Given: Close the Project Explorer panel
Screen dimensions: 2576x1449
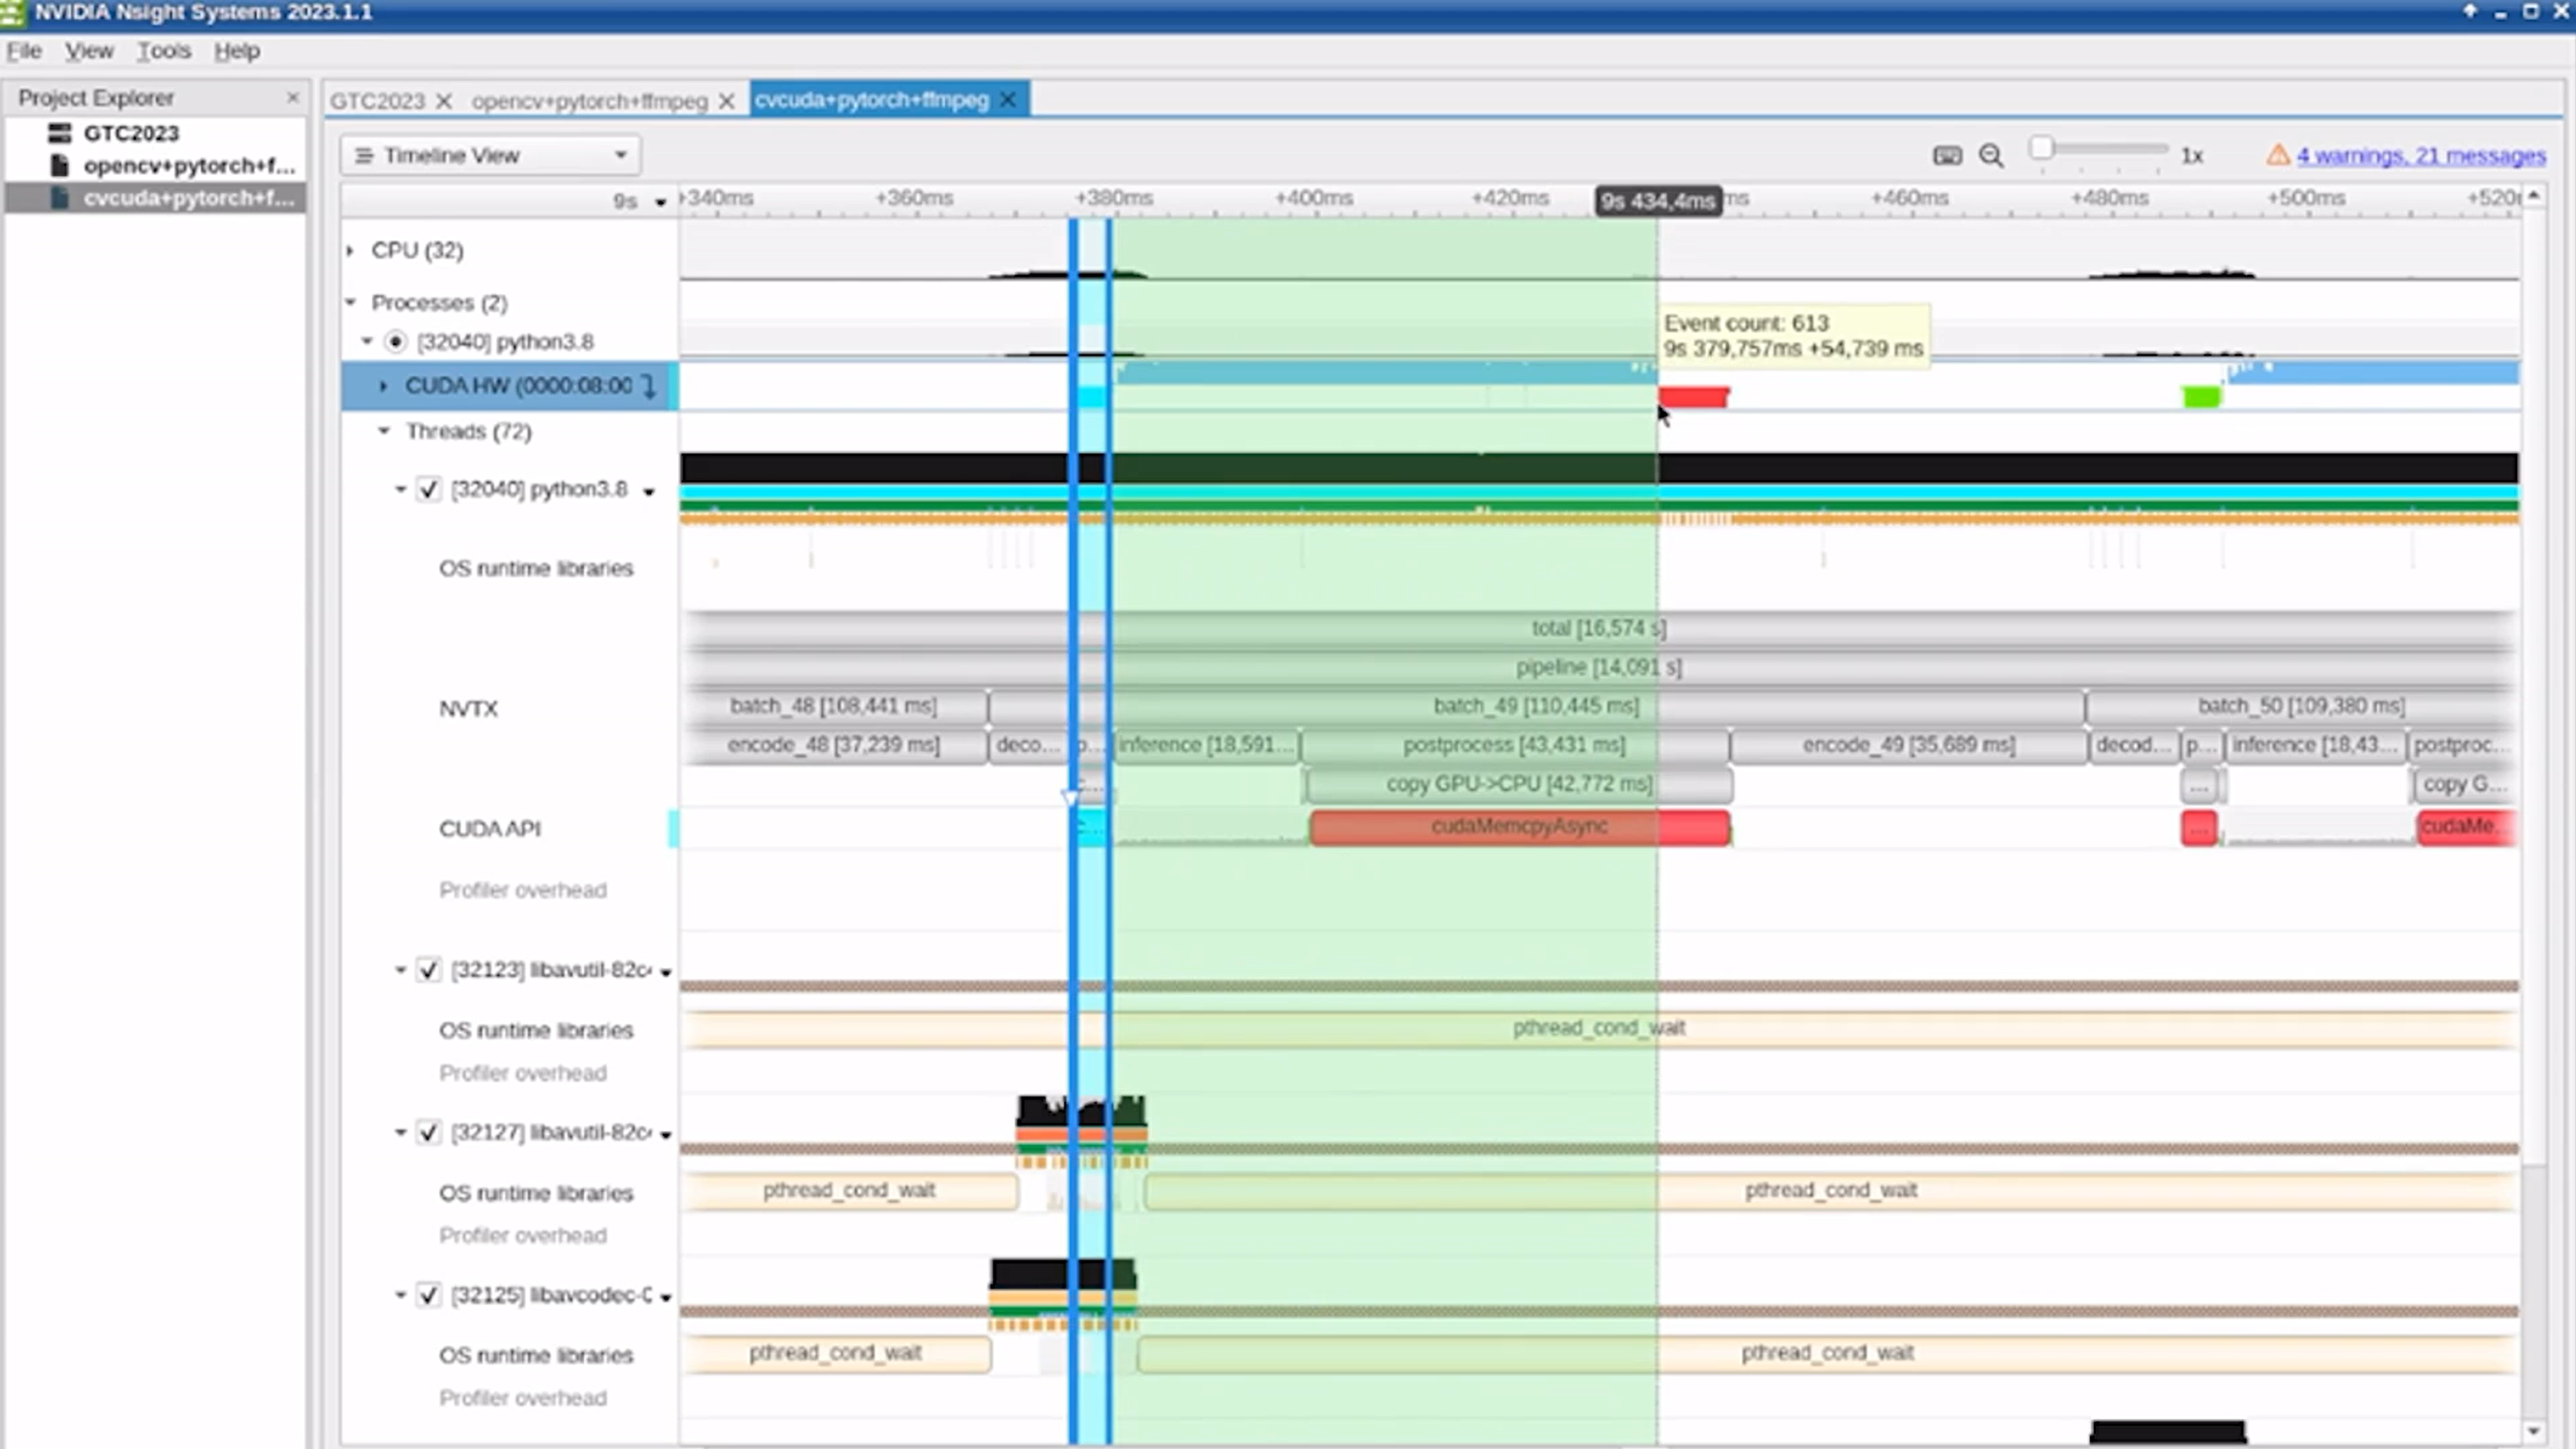Looking at the screenshot, I should click(293, 97).
